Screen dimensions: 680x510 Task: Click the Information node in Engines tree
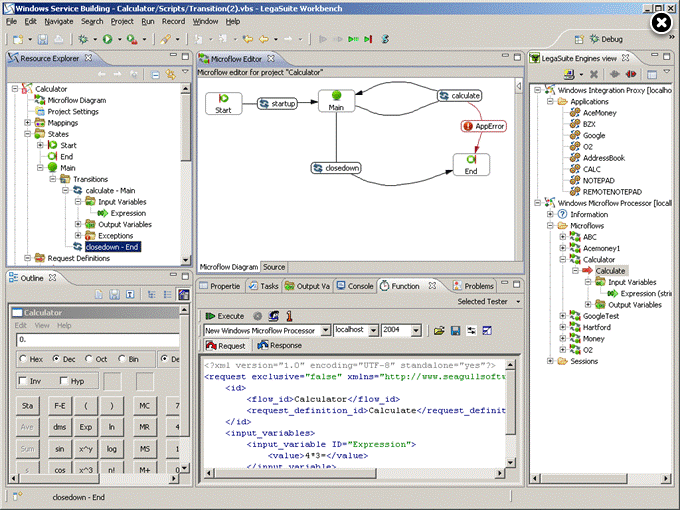click(x=589, y=214)
